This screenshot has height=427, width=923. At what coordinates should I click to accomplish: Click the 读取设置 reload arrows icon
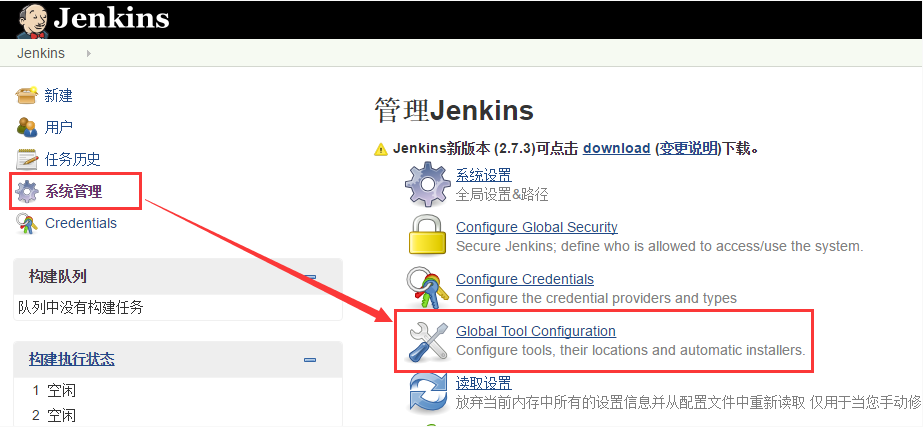(x=428, y=392)
